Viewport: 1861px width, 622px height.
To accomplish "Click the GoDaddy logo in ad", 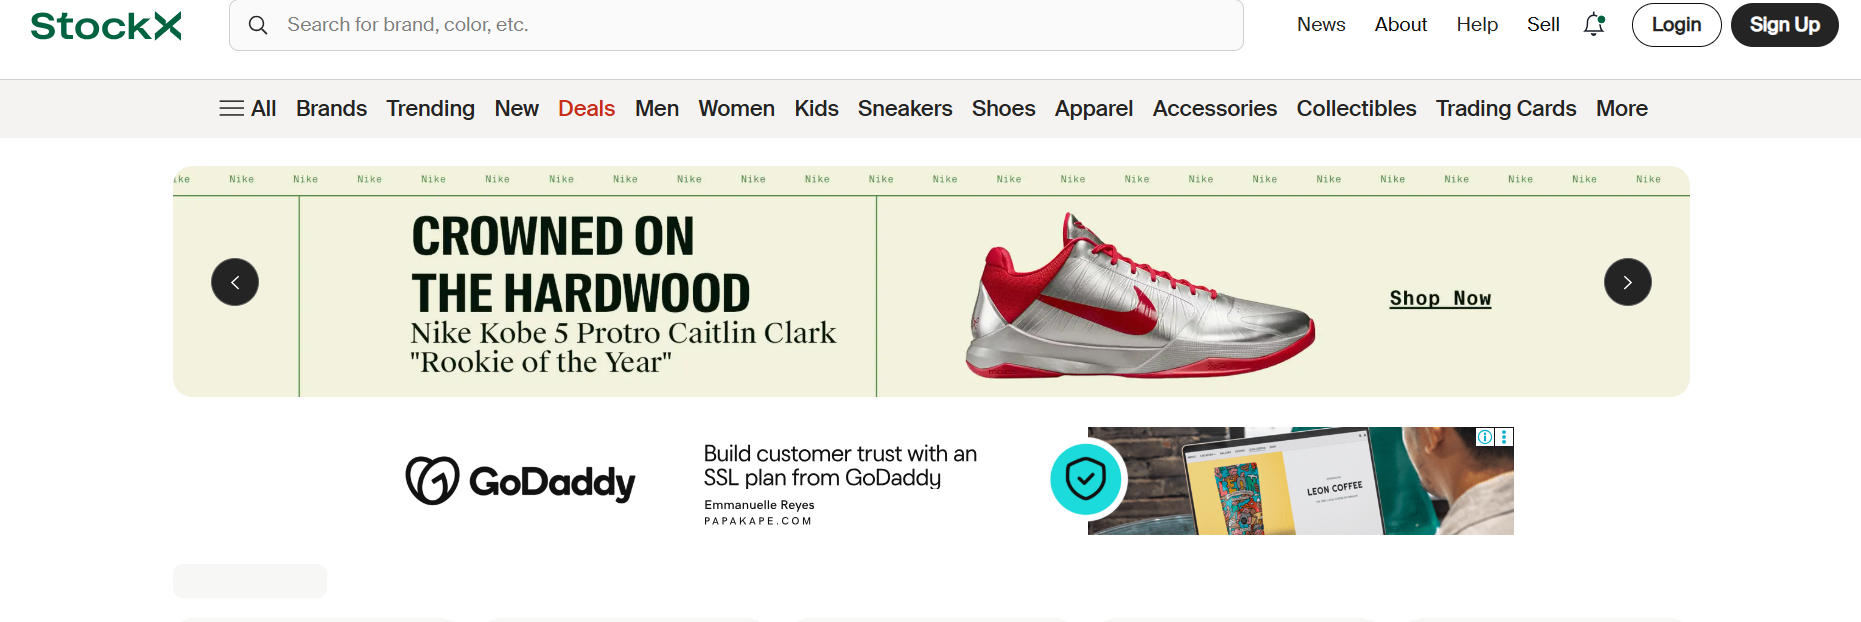I will click(x=520, y=481).
